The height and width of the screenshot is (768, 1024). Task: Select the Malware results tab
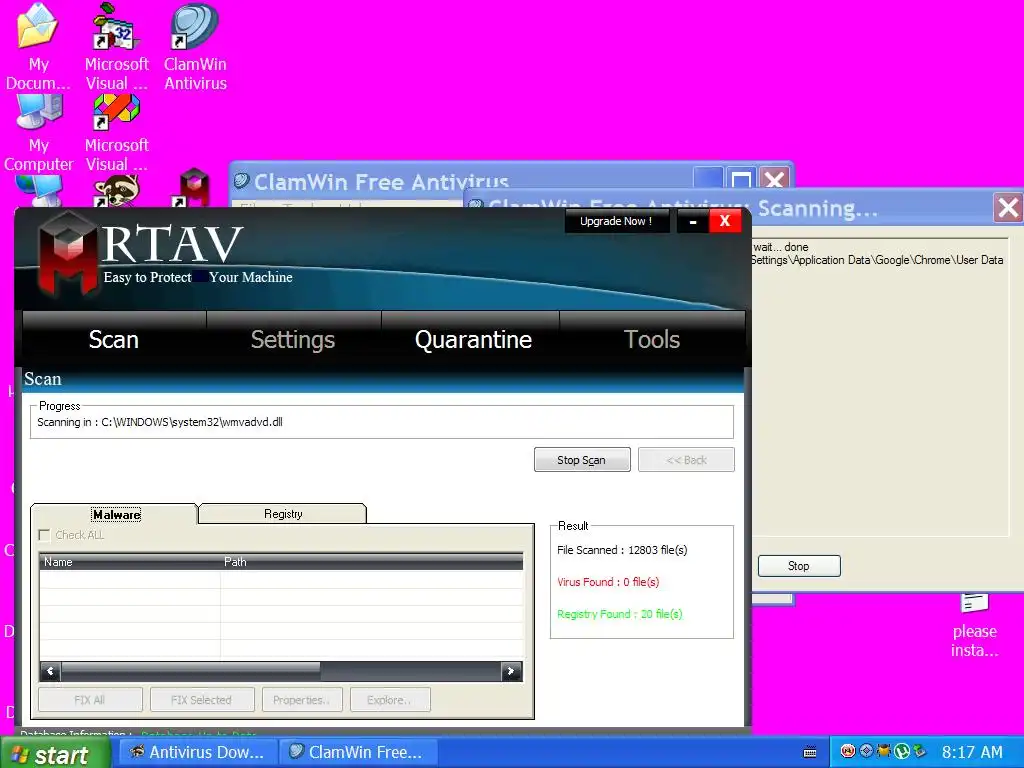(116, 515)
